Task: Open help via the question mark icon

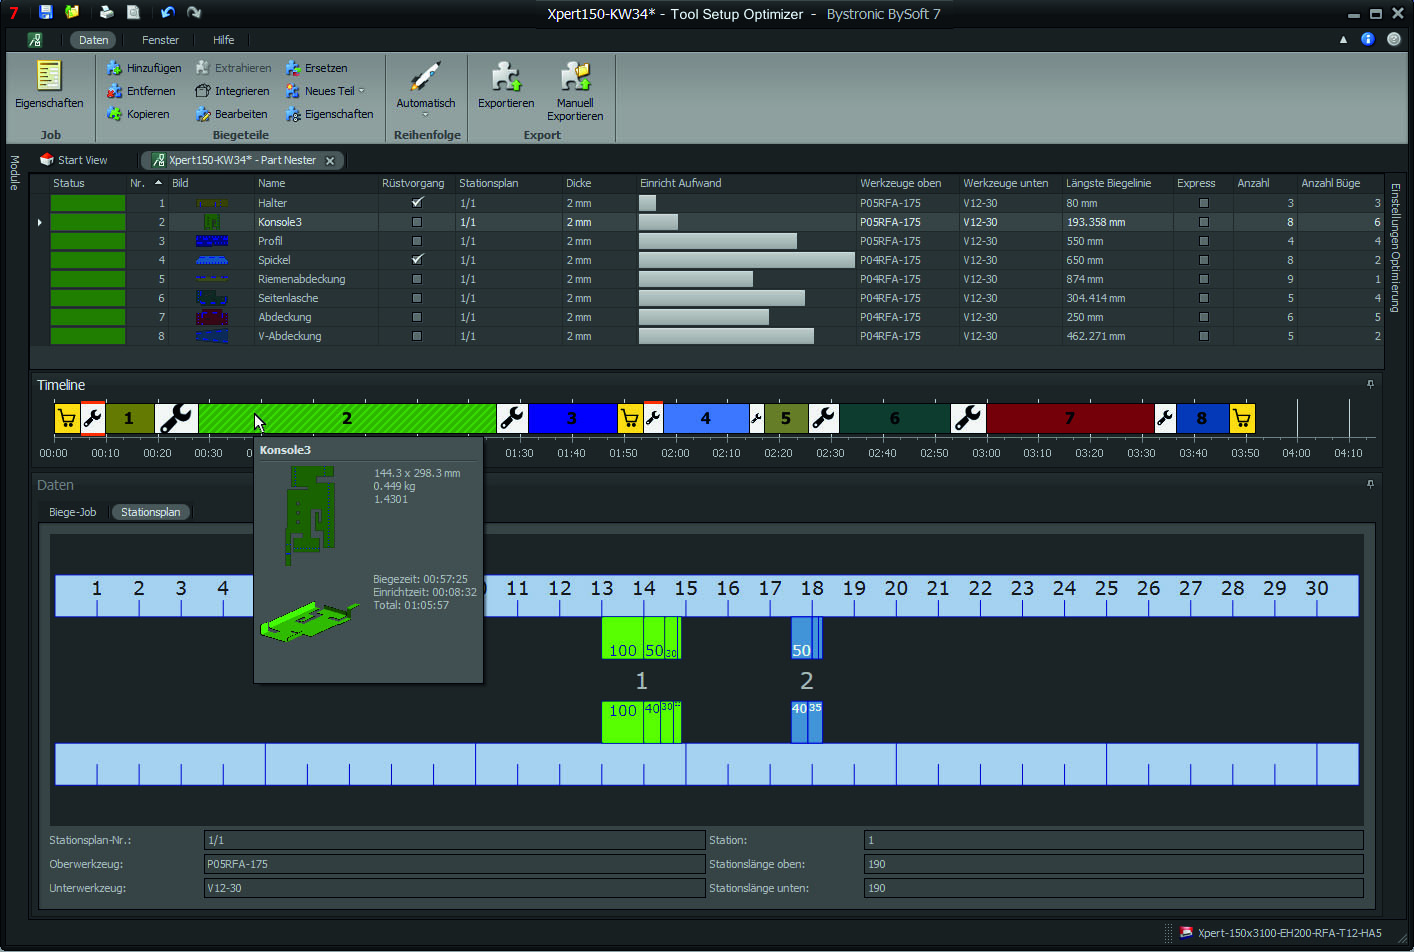Action: click(1394, 39)
